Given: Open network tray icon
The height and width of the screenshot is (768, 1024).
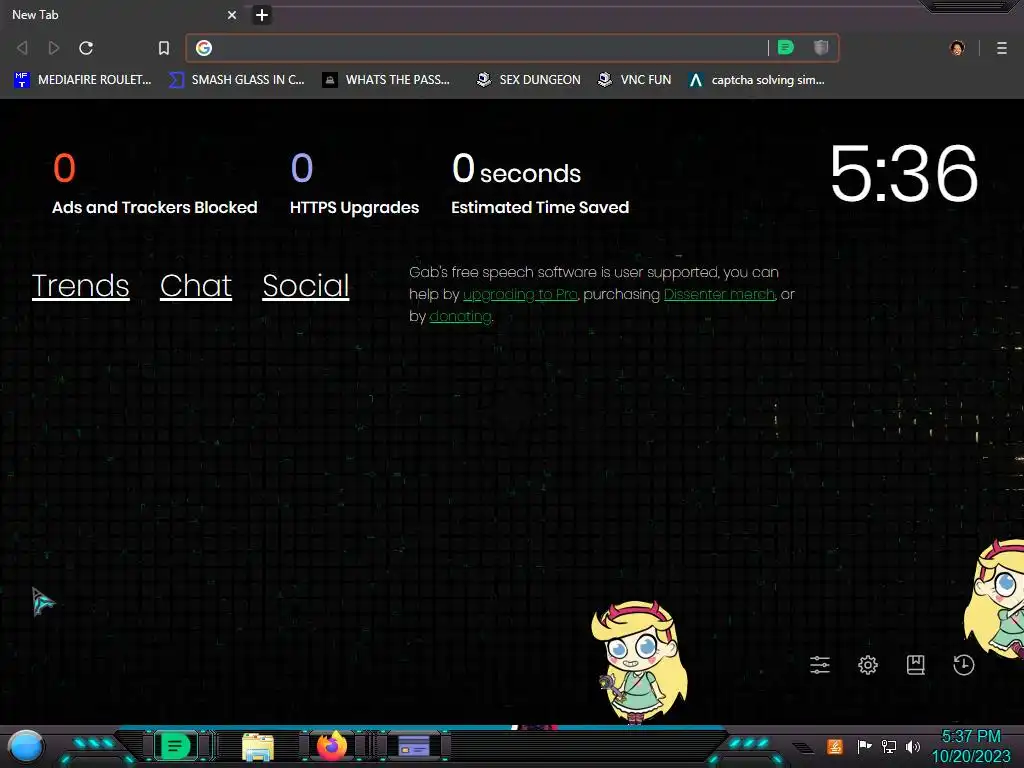Looking at the screenshot, I should tap(889, 746).
